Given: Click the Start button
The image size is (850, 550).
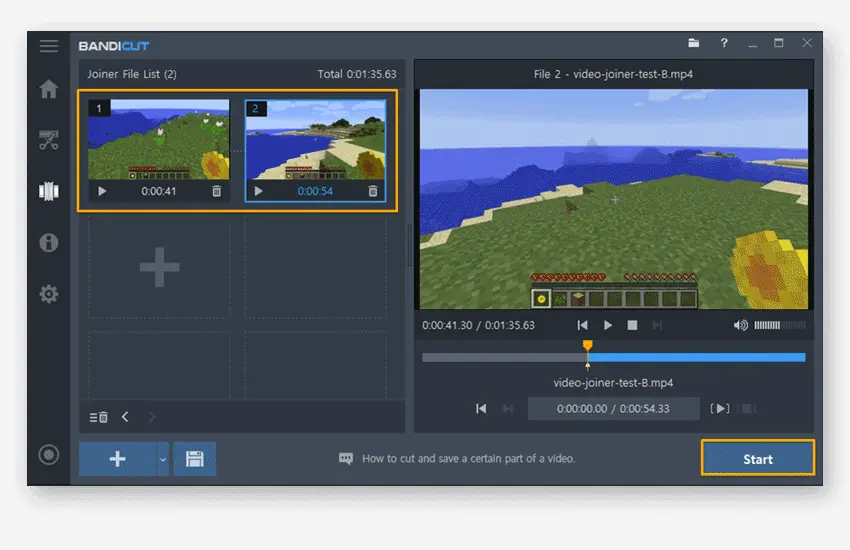Looking at the screenshot, I should 758,459.
